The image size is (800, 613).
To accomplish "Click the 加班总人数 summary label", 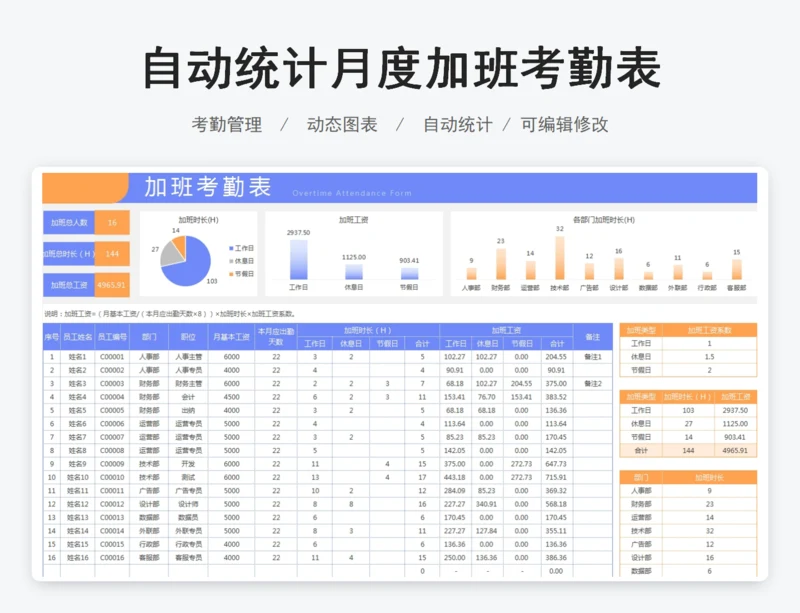I will pos(69,223).
